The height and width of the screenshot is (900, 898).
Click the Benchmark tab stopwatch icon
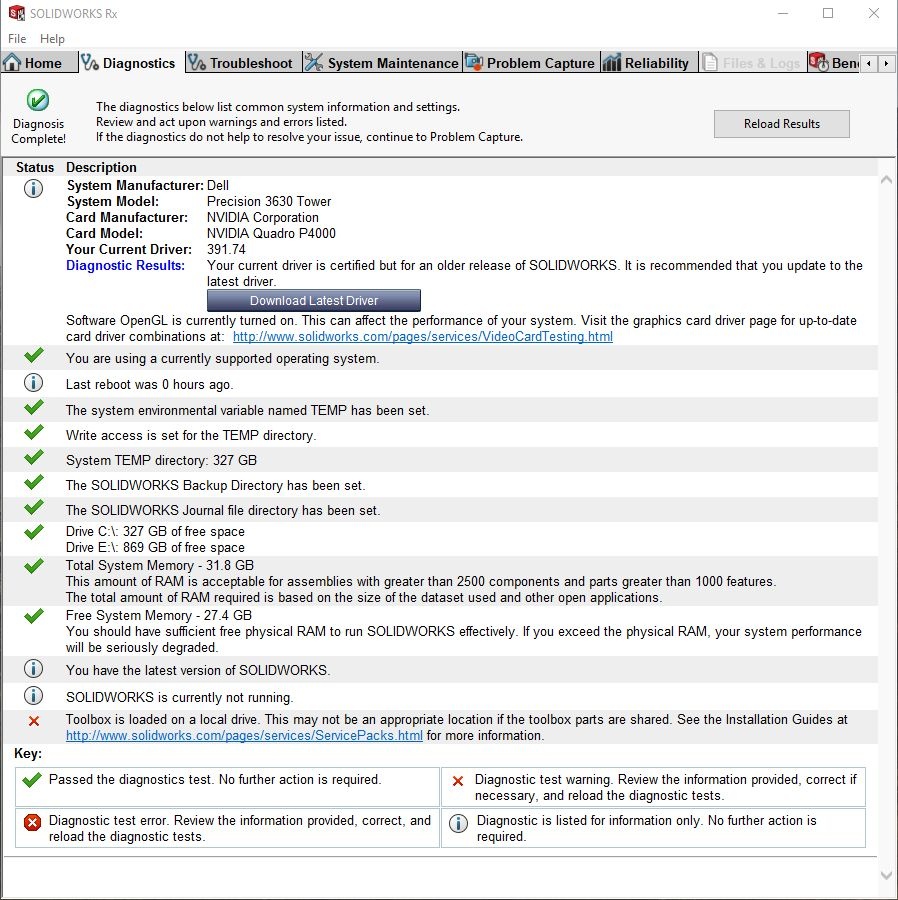click(818, 63)
